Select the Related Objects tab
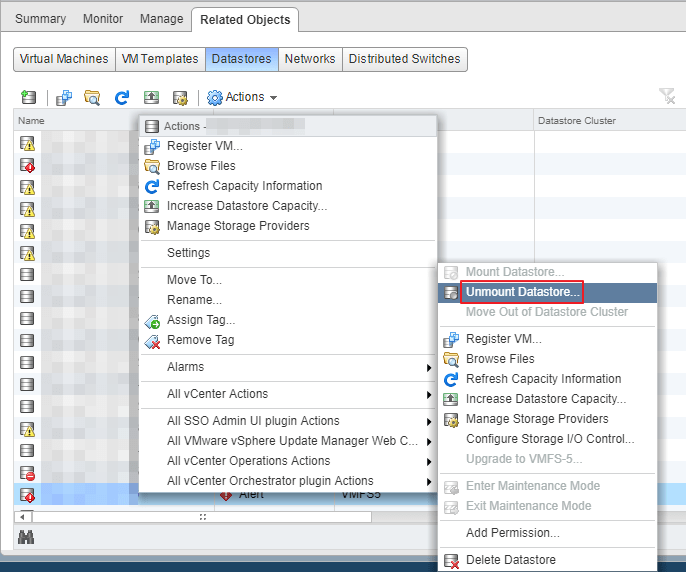This screenshot has width=686, height=572. [x=245, y=20]
